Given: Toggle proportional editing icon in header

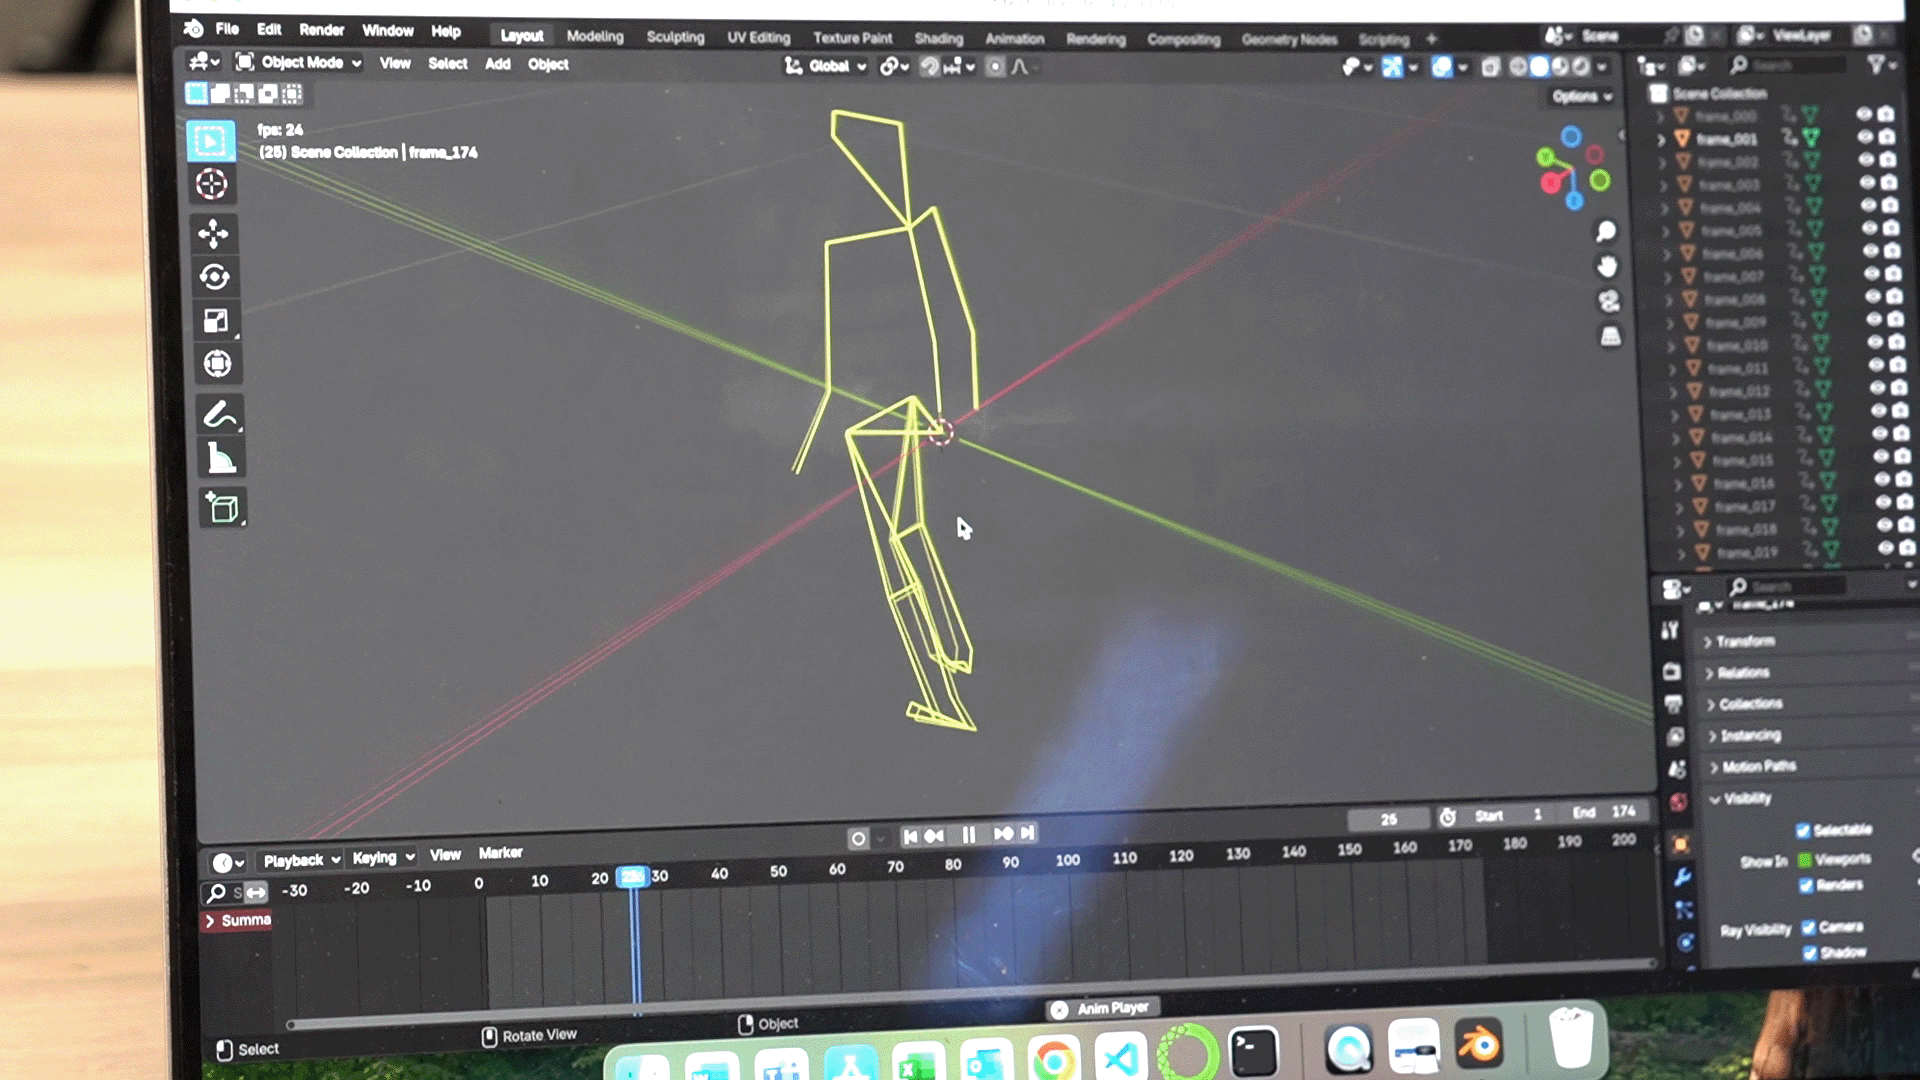Looking at the screenshot, I should coord(995,67).
